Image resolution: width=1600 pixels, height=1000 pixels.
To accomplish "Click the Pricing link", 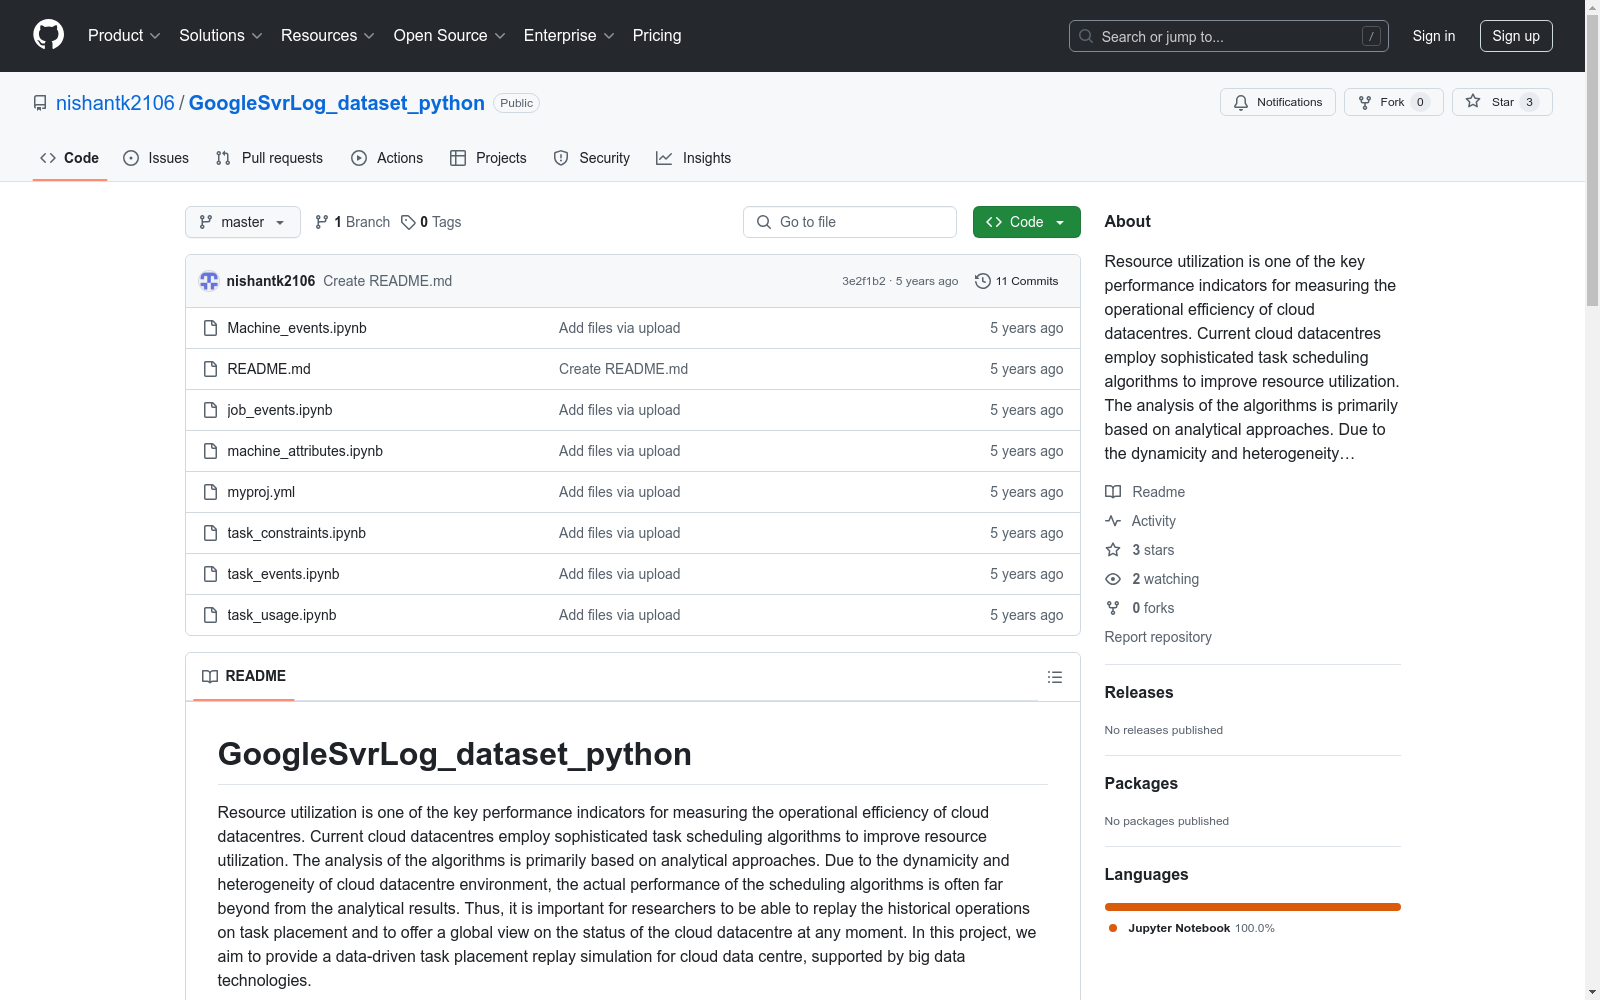I will 657,36.
